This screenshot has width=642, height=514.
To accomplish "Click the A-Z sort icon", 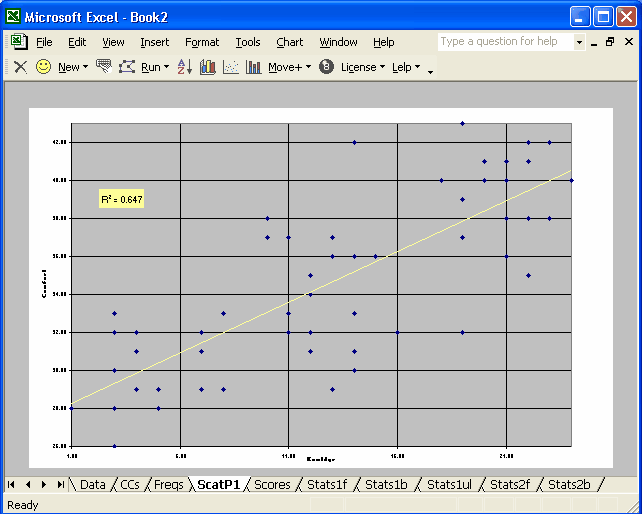I will (x=185, y=67).
